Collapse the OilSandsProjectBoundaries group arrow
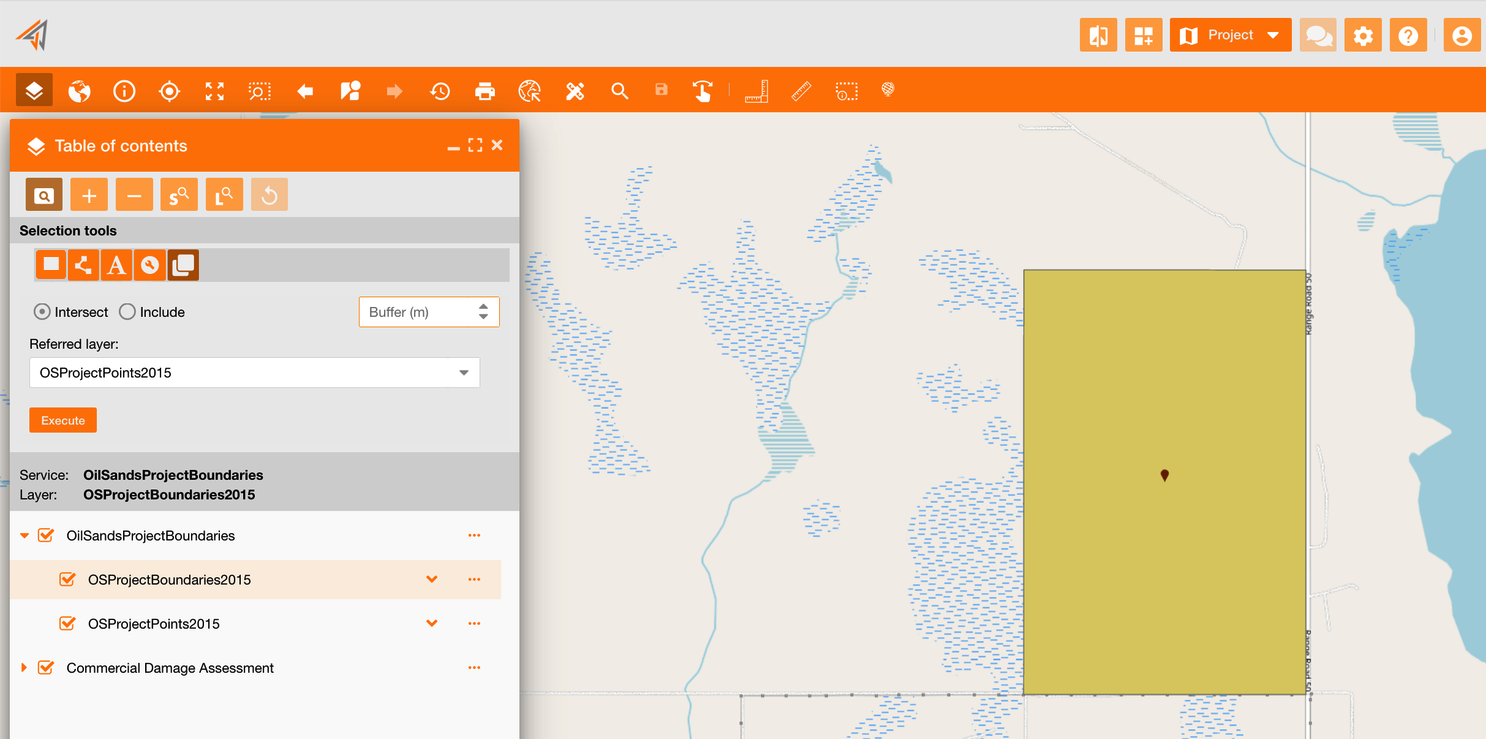 [x=25, y=536]
